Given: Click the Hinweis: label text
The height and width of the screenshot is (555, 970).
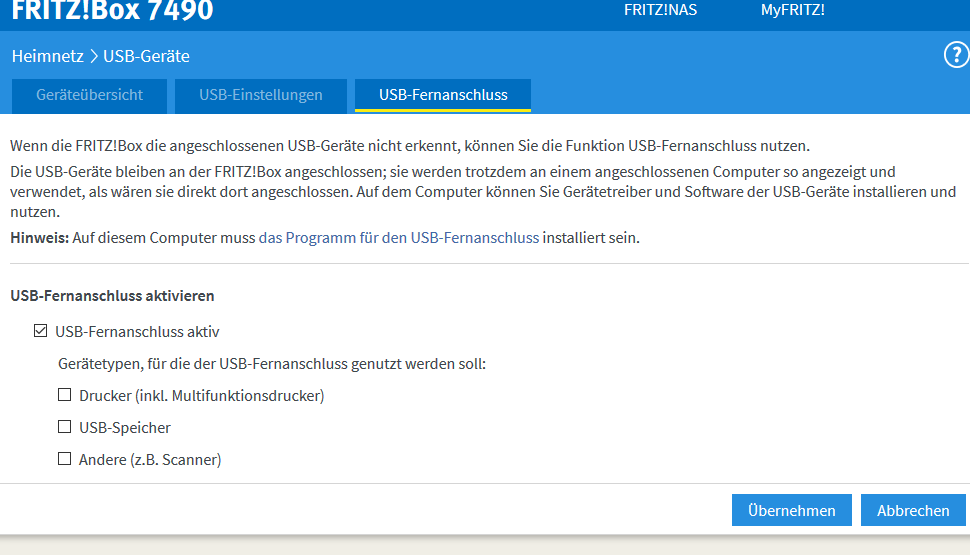Looking at the screenshot, I should (x=40, y=238).
